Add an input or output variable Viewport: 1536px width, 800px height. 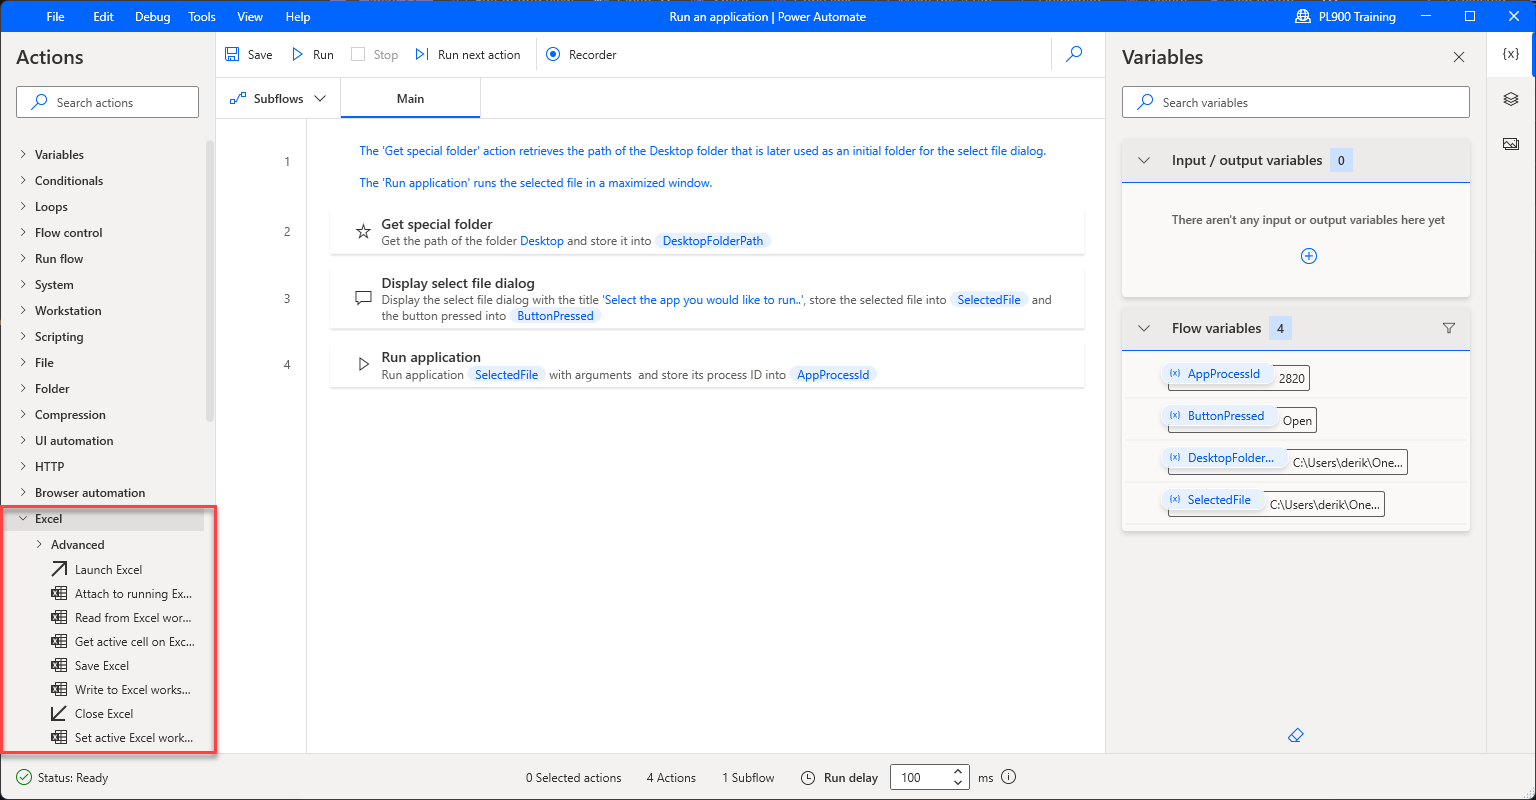tap(1308, 256)
